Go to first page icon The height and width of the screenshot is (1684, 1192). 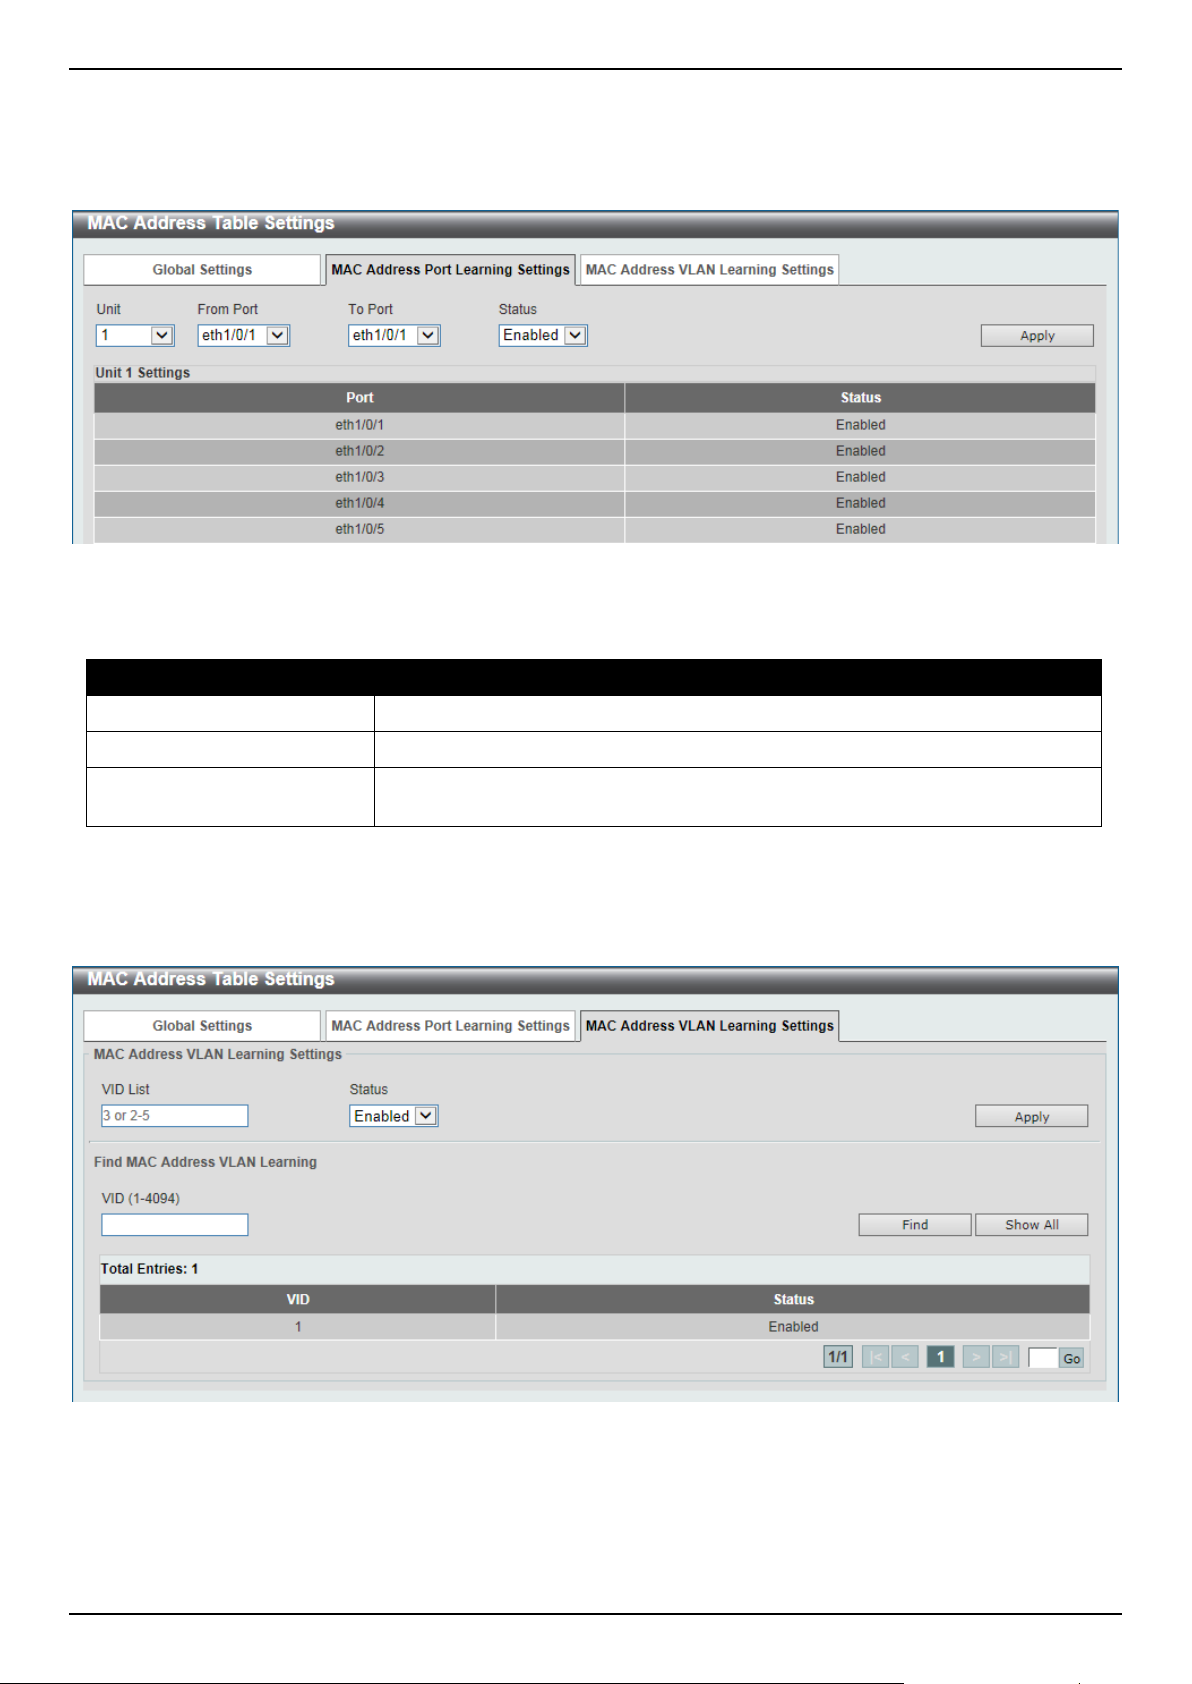(x=876, y=1357)
